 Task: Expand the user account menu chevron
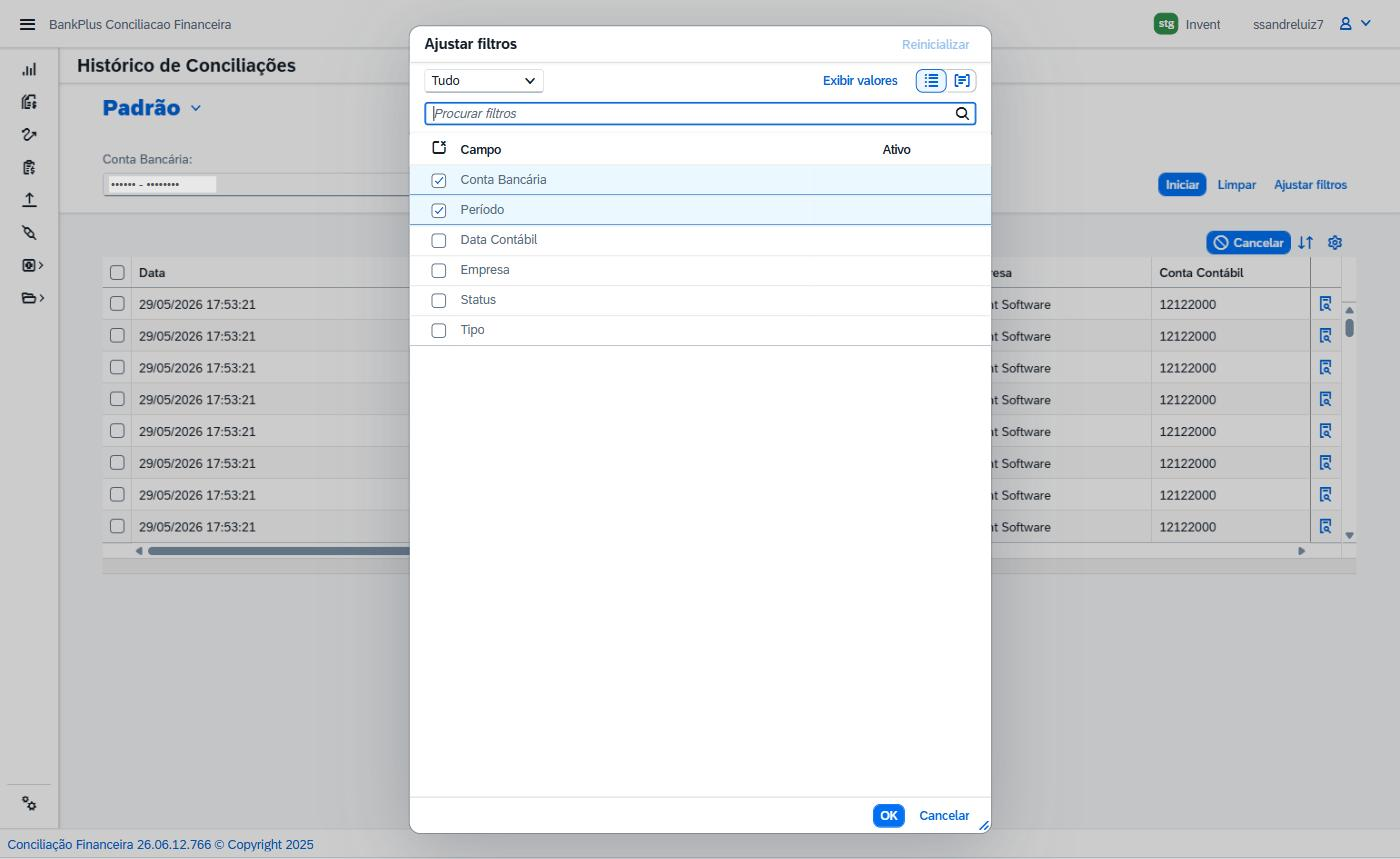coord(1366,24)
